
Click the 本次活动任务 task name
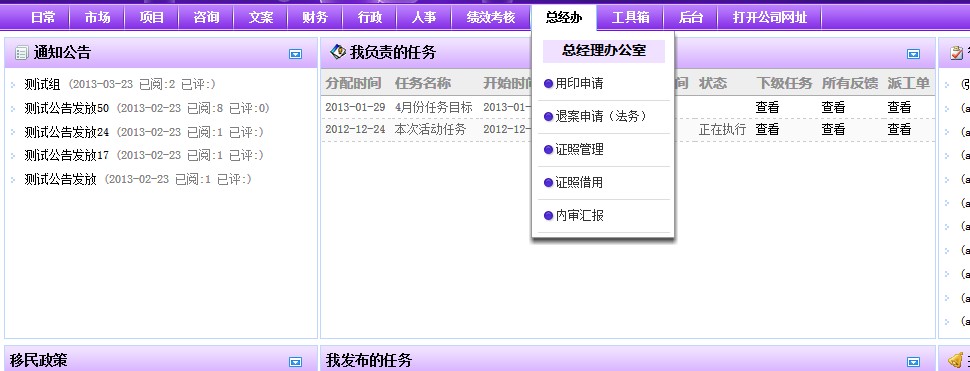click(x=431, y=130)
